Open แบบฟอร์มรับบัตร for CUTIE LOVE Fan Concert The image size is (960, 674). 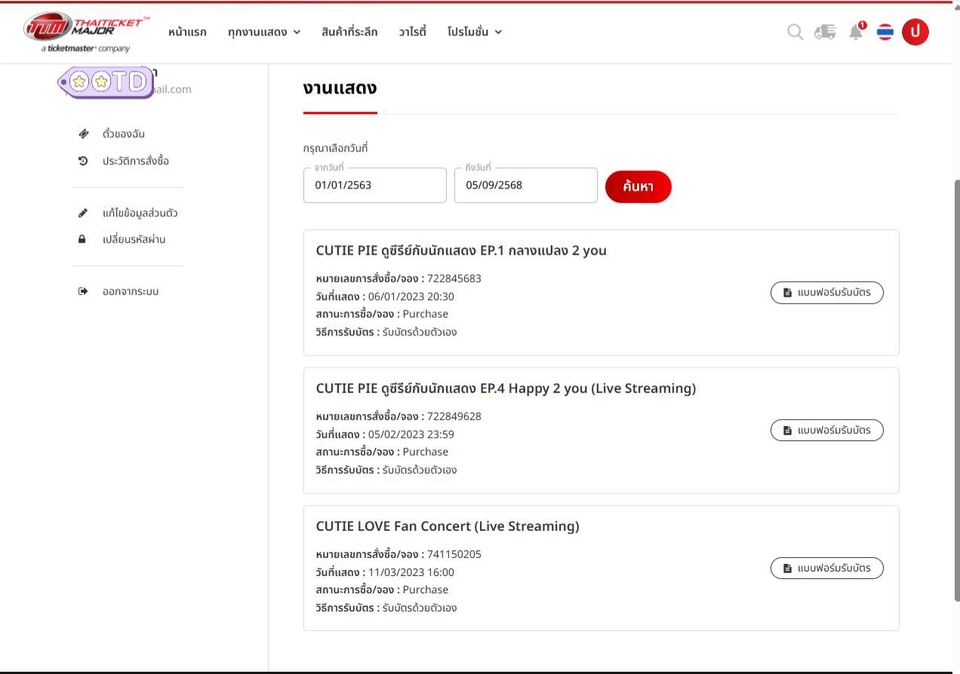[826, 568]
